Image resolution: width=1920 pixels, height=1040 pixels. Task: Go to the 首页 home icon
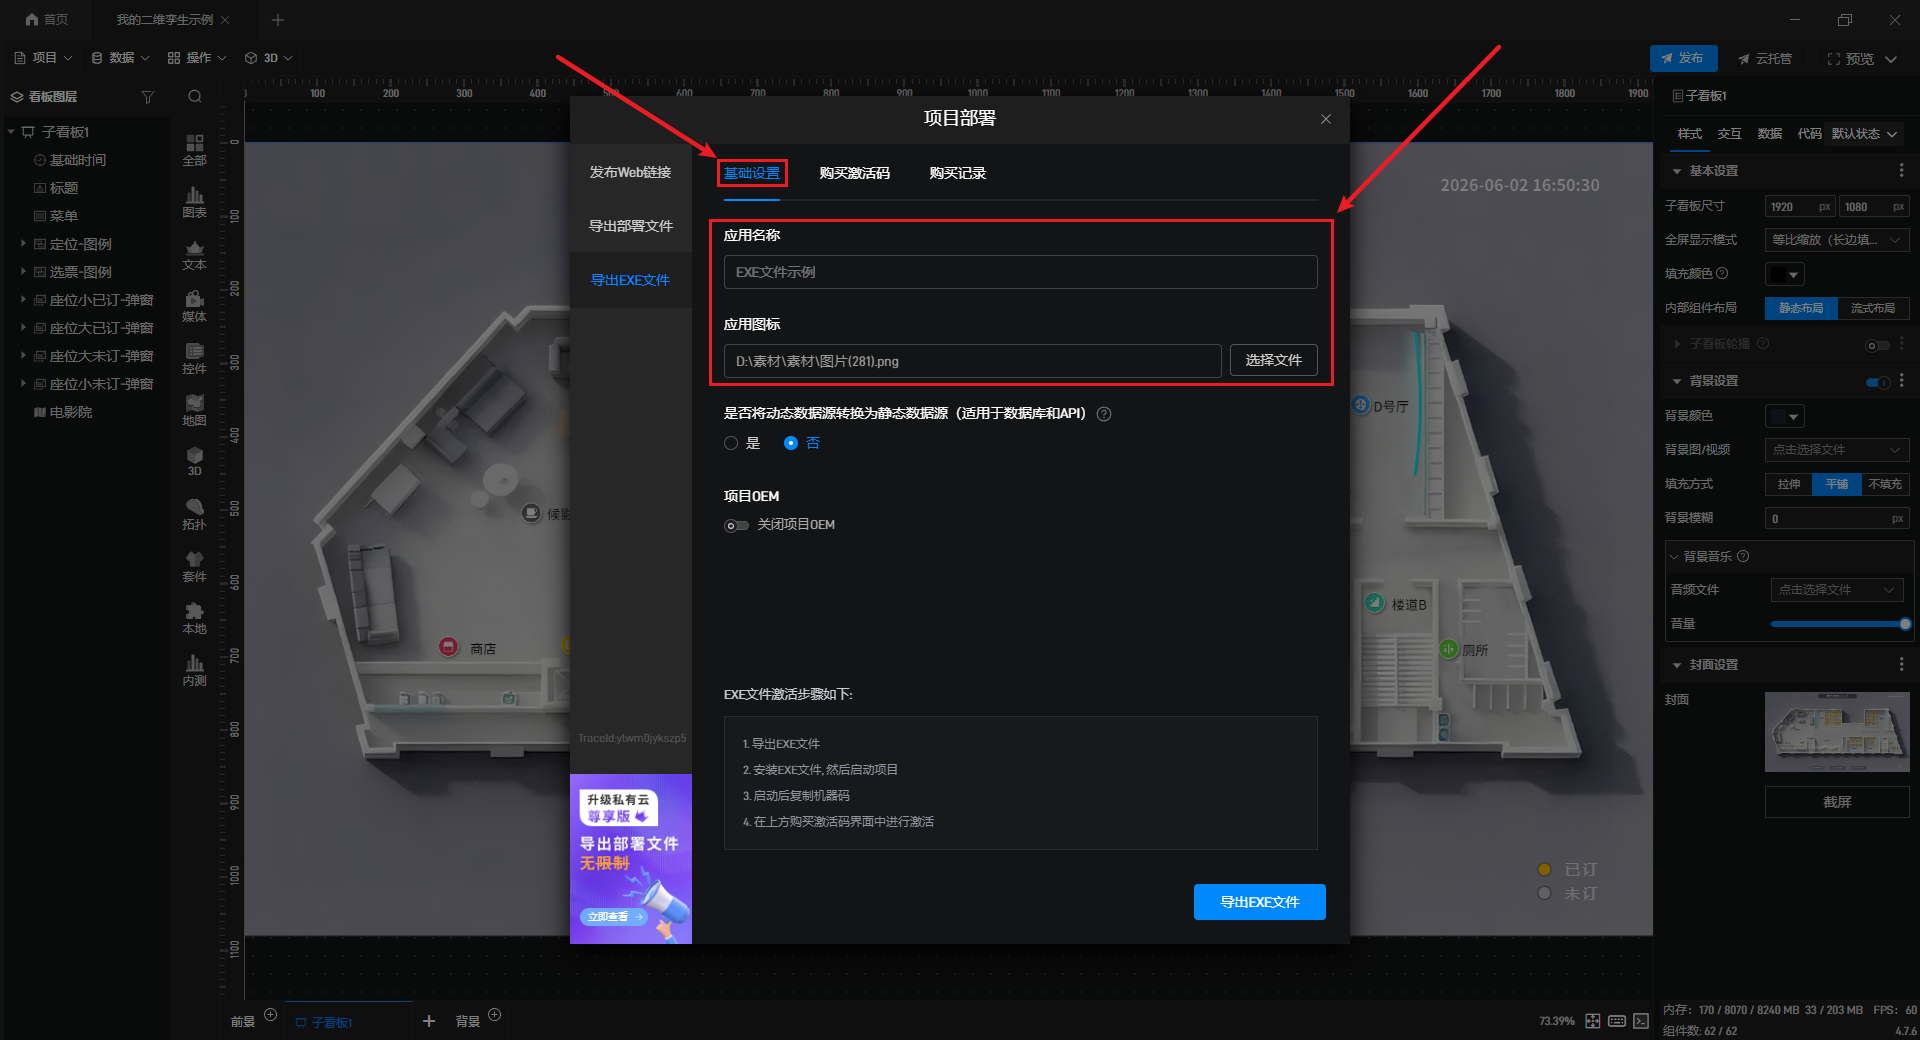[32, 19]
